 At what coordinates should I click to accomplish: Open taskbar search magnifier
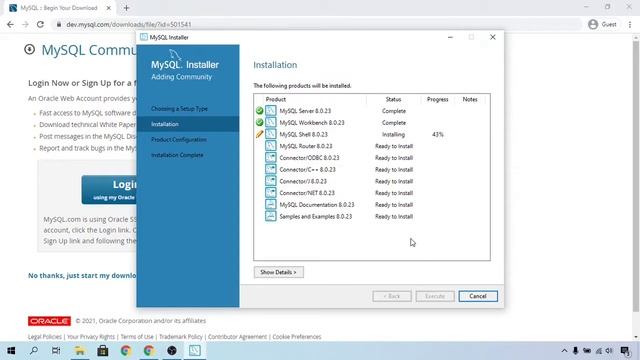tap(34, 351)
